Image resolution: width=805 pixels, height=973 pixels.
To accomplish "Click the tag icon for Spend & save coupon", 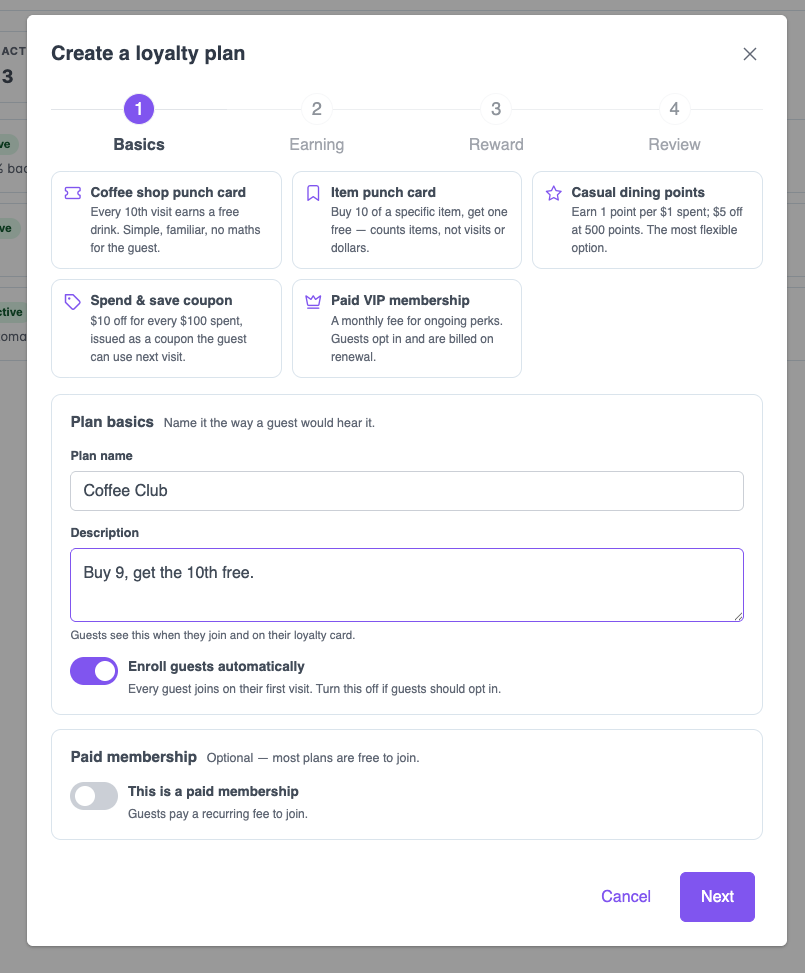I will [x=73, y=302].
